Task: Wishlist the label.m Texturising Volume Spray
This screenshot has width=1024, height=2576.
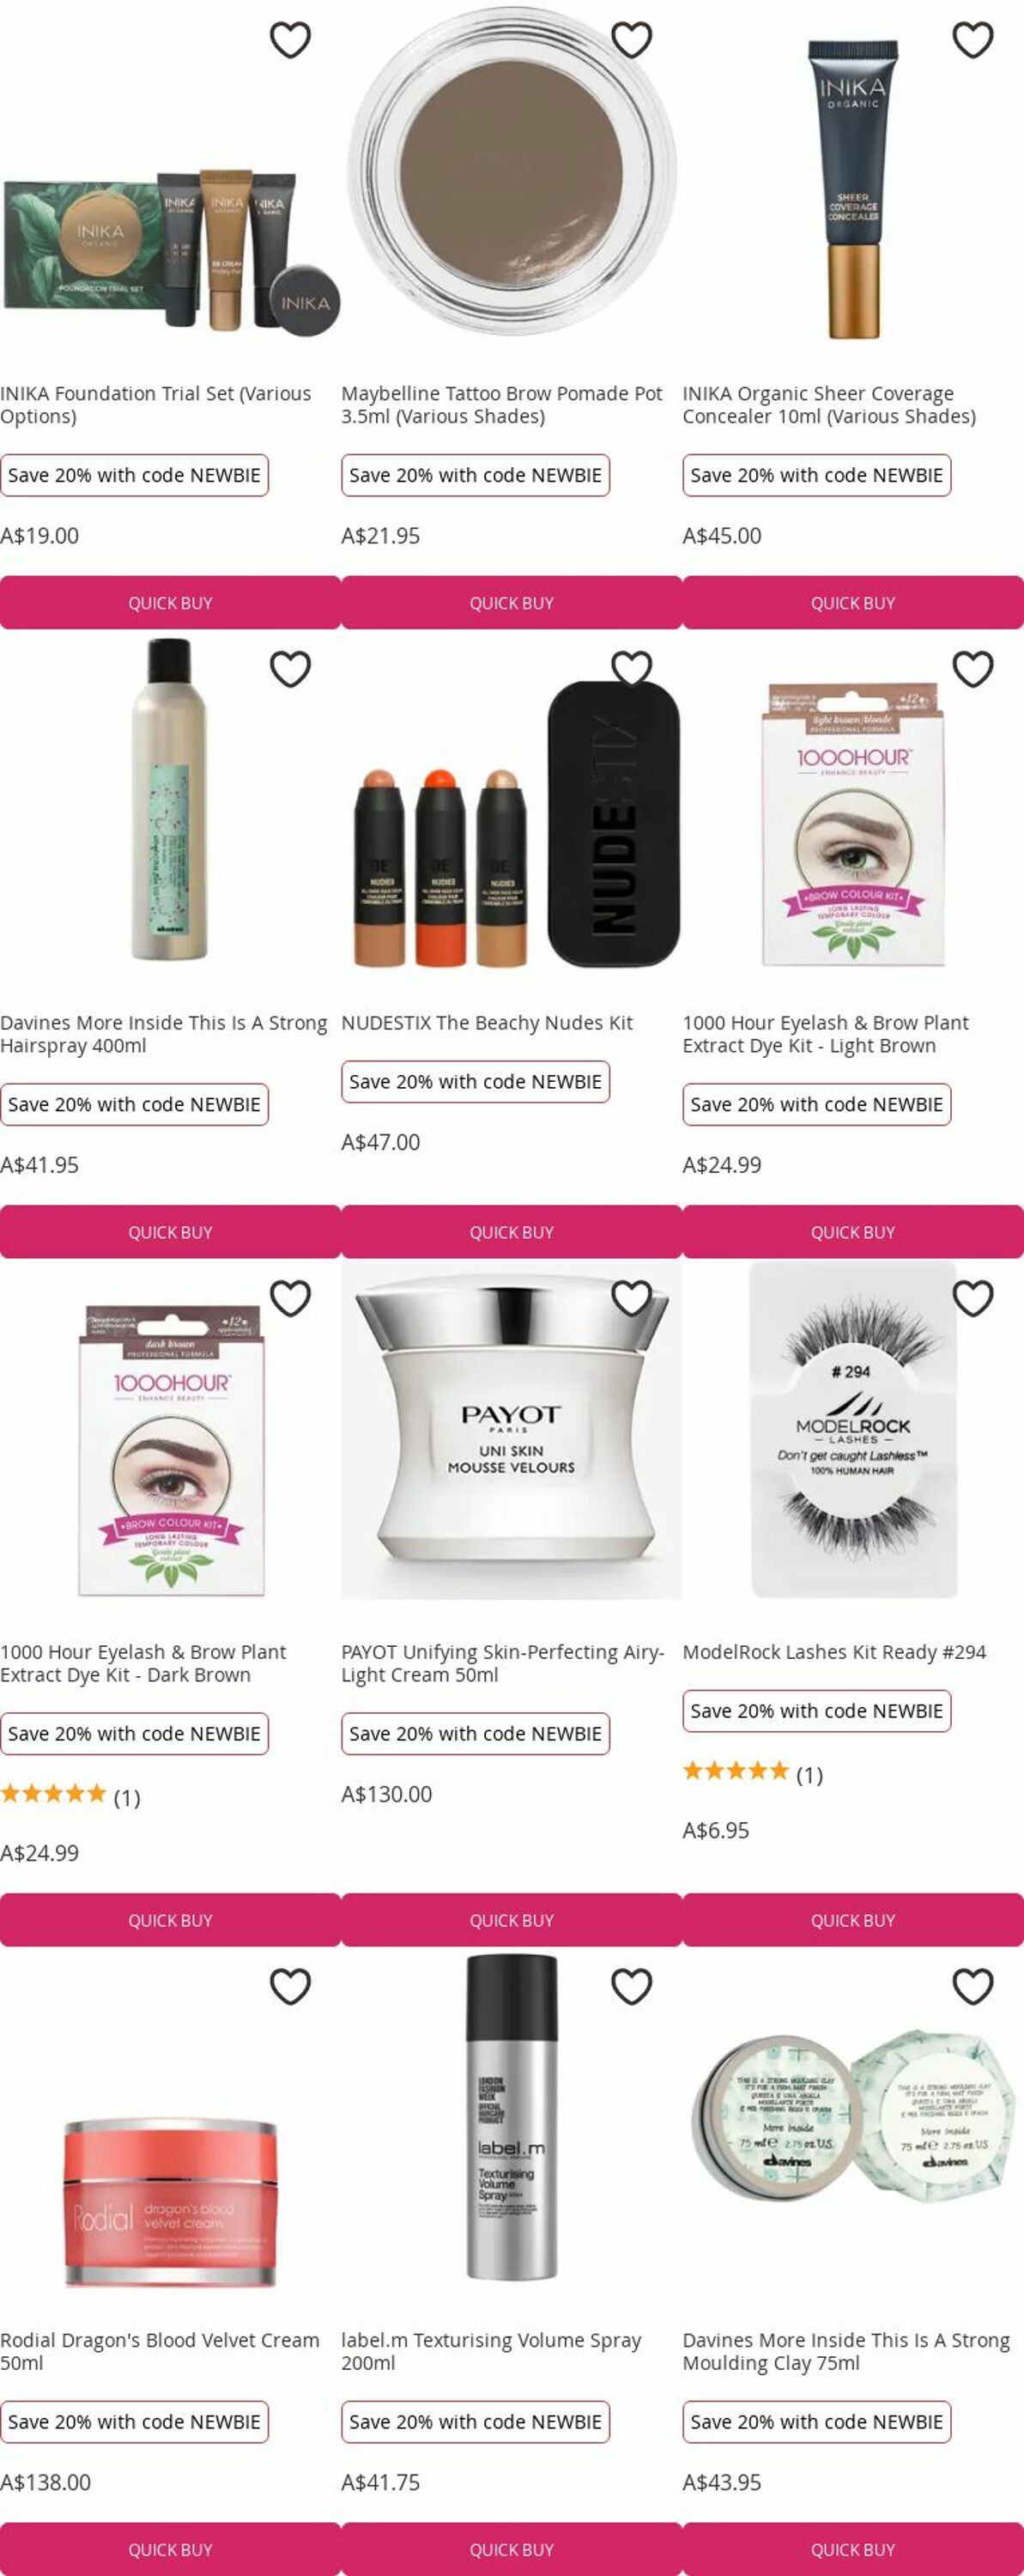Action: pyautogui.click(x=631, y=1986)
